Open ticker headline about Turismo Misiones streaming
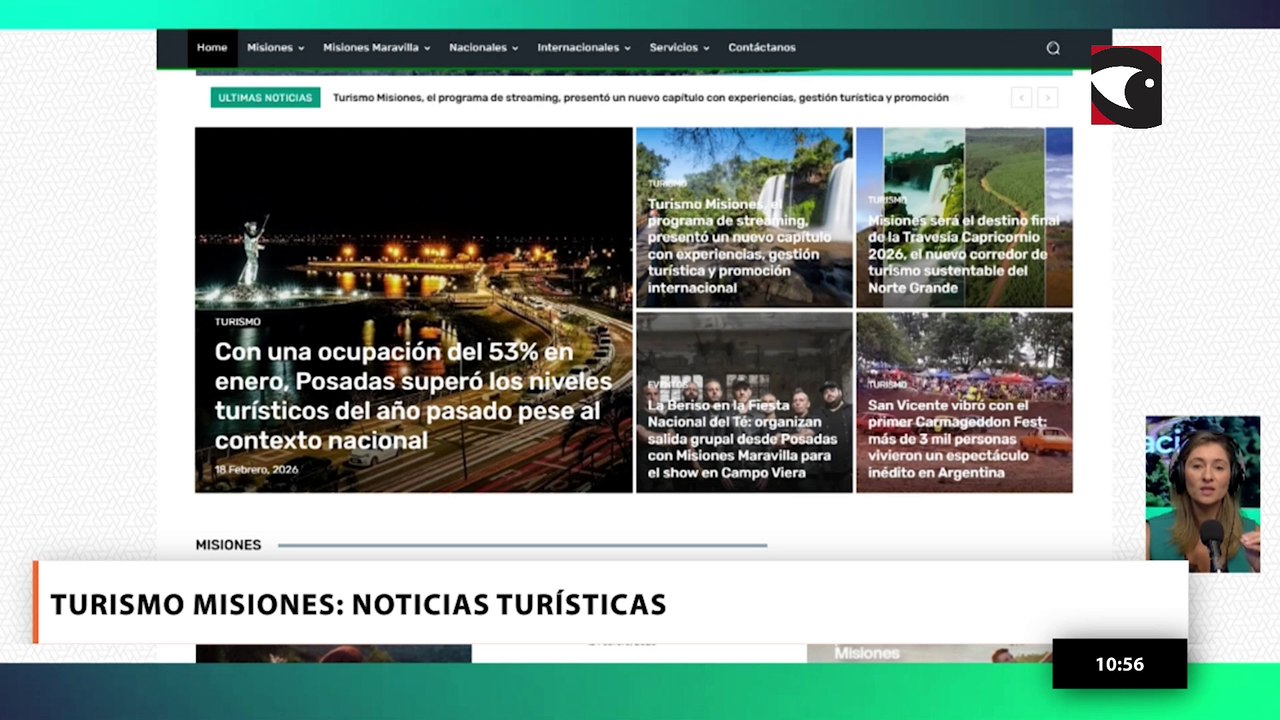This screenshot has width=1280, height=720. [641, 98]
